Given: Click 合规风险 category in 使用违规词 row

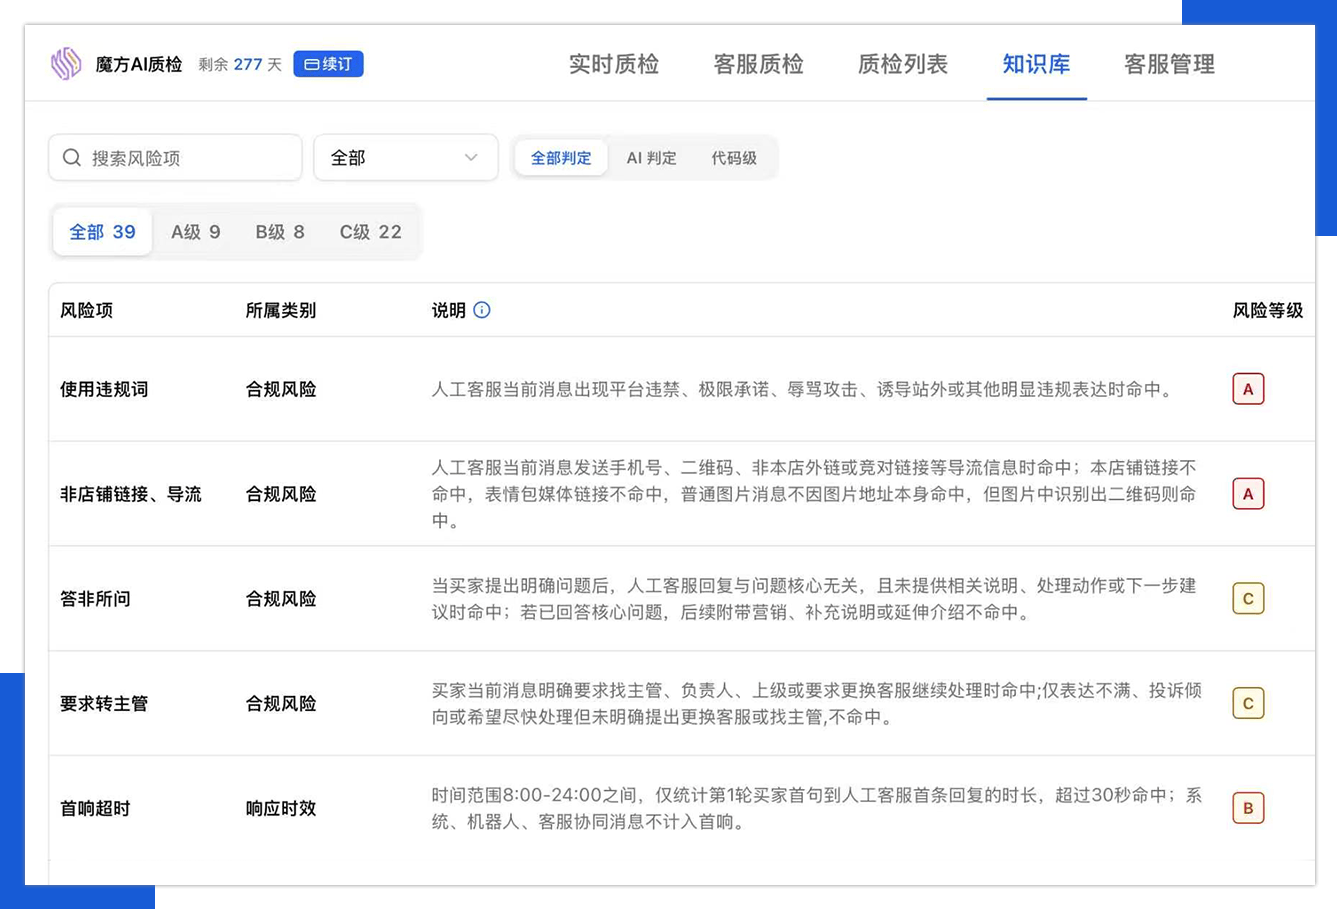Looking at the screenshot, I should [281, 389].
